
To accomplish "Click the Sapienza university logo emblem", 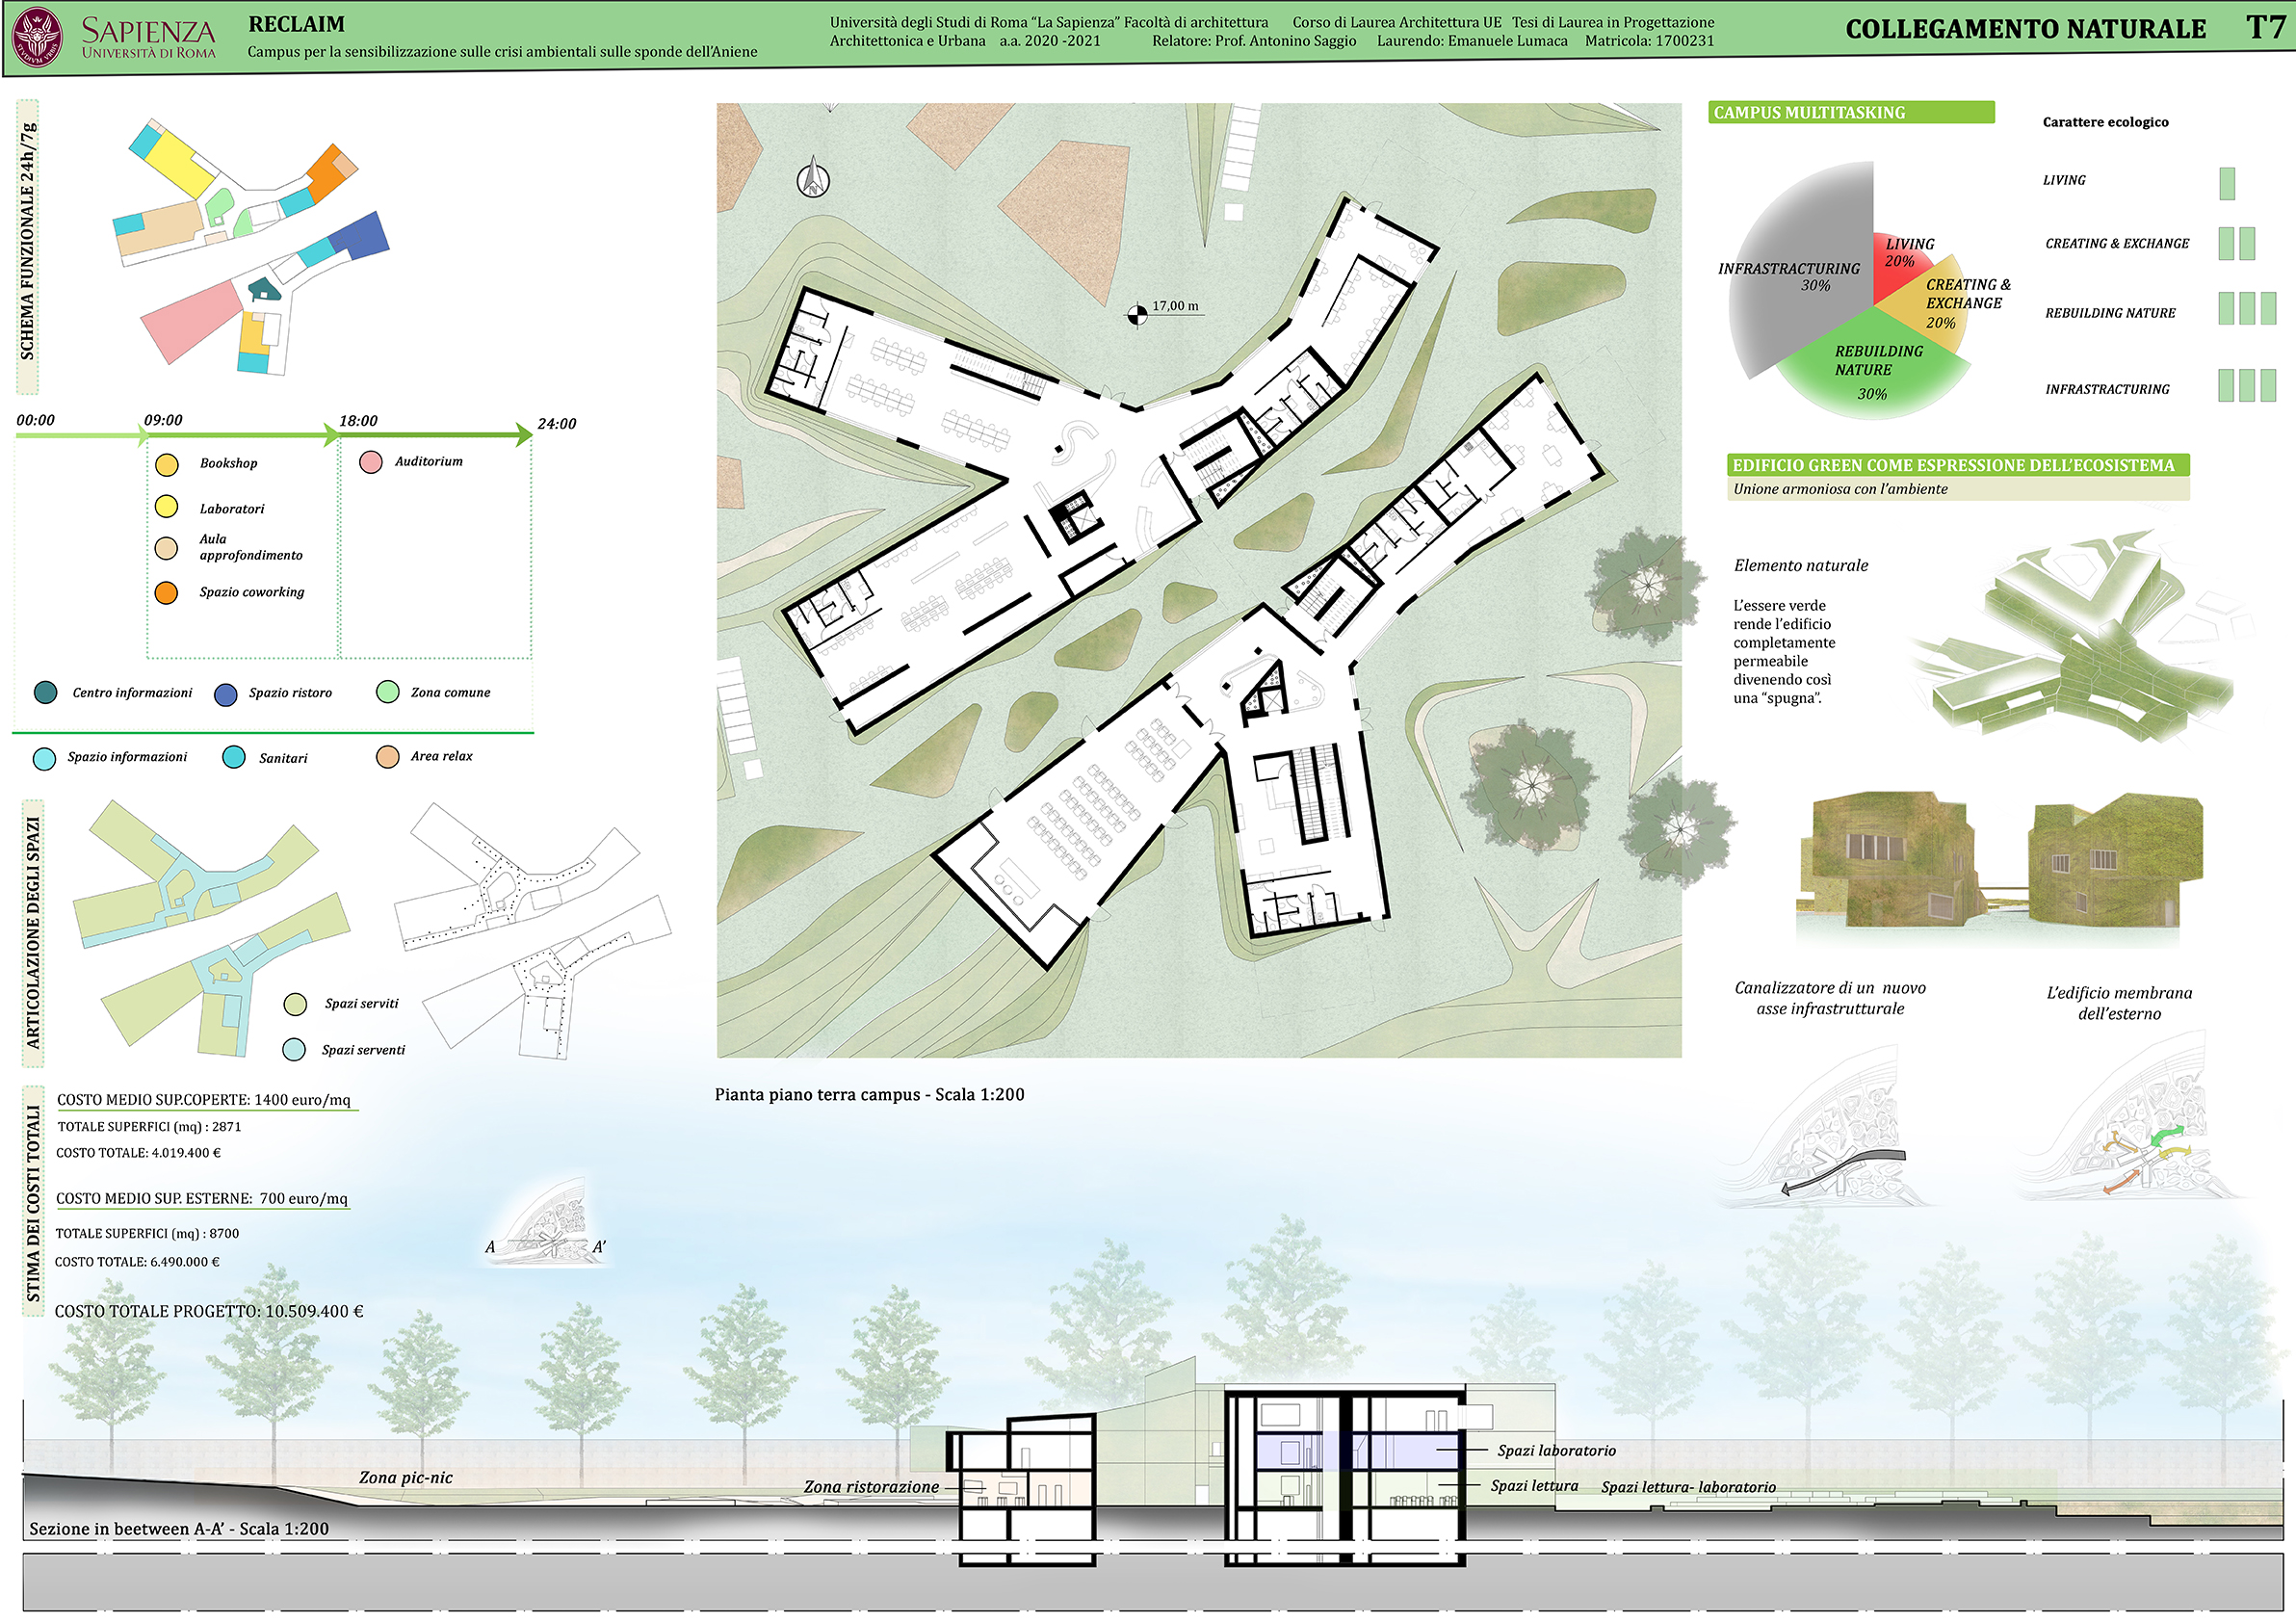I will tap(37, 36).
